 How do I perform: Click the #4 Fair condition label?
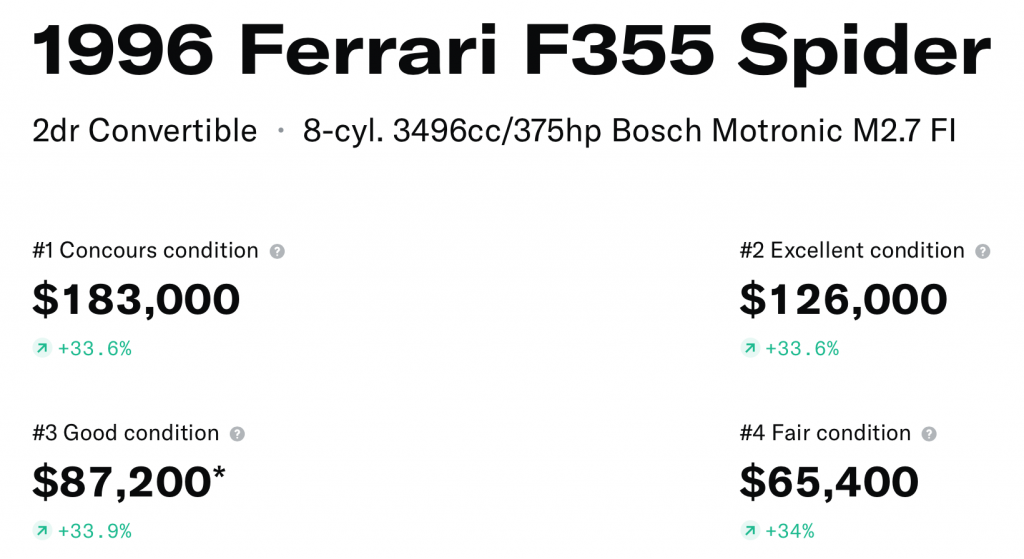point(825,434)
